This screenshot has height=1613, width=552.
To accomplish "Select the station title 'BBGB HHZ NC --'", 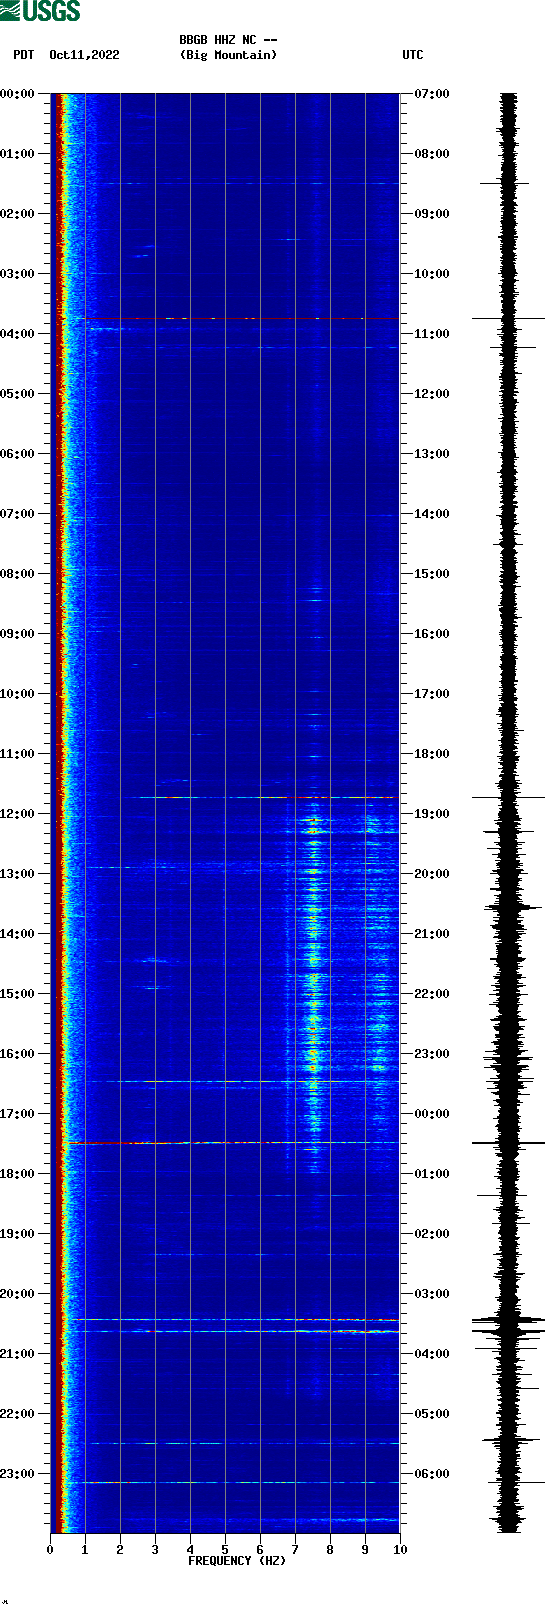I will click(228, 40).
